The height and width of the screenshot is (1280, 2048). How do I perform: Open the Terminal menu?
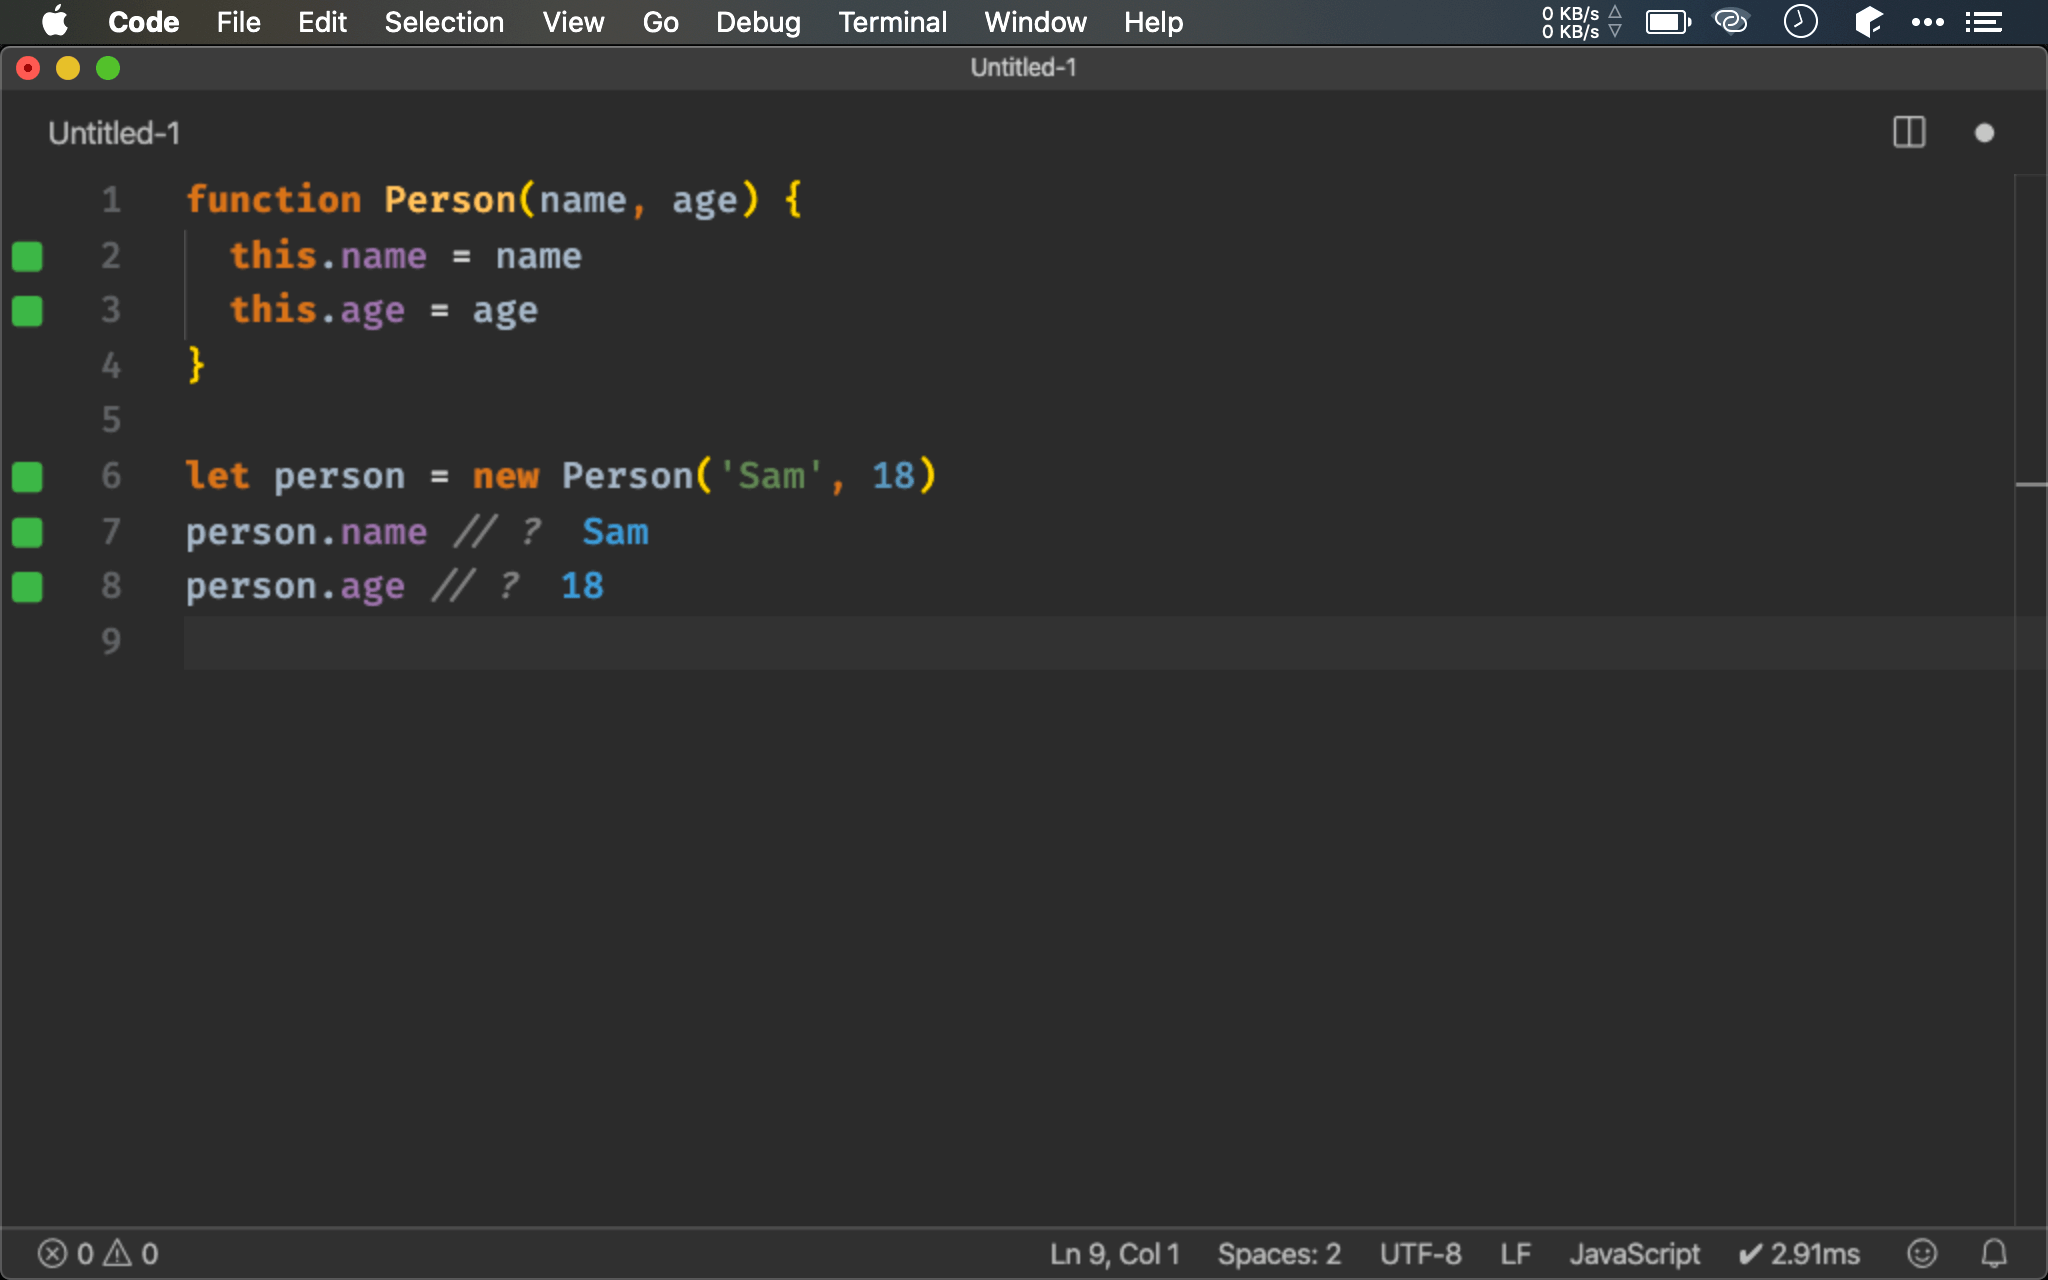[892, 22]
